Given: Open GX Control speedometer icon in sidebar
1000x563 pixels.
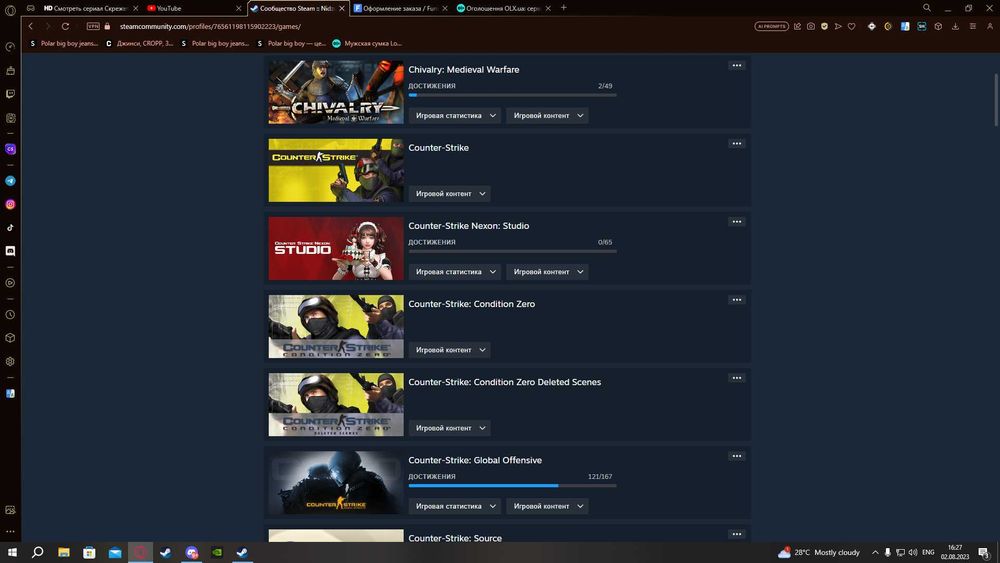Looking at the screenshot, I should 10,47.
